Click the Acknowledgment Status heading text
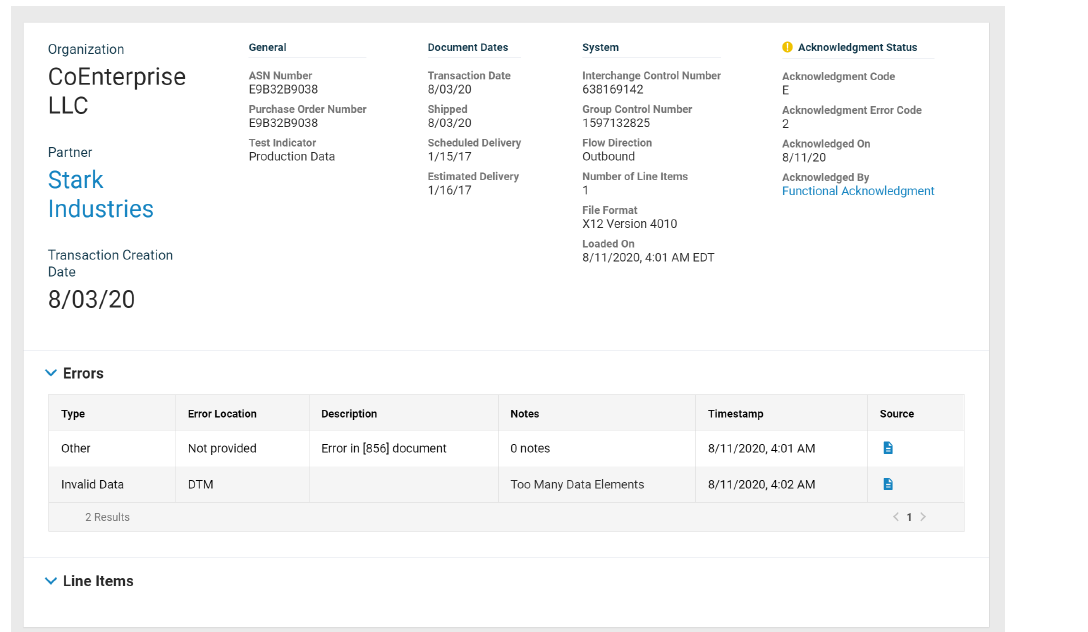 click(x=857, y=47)
